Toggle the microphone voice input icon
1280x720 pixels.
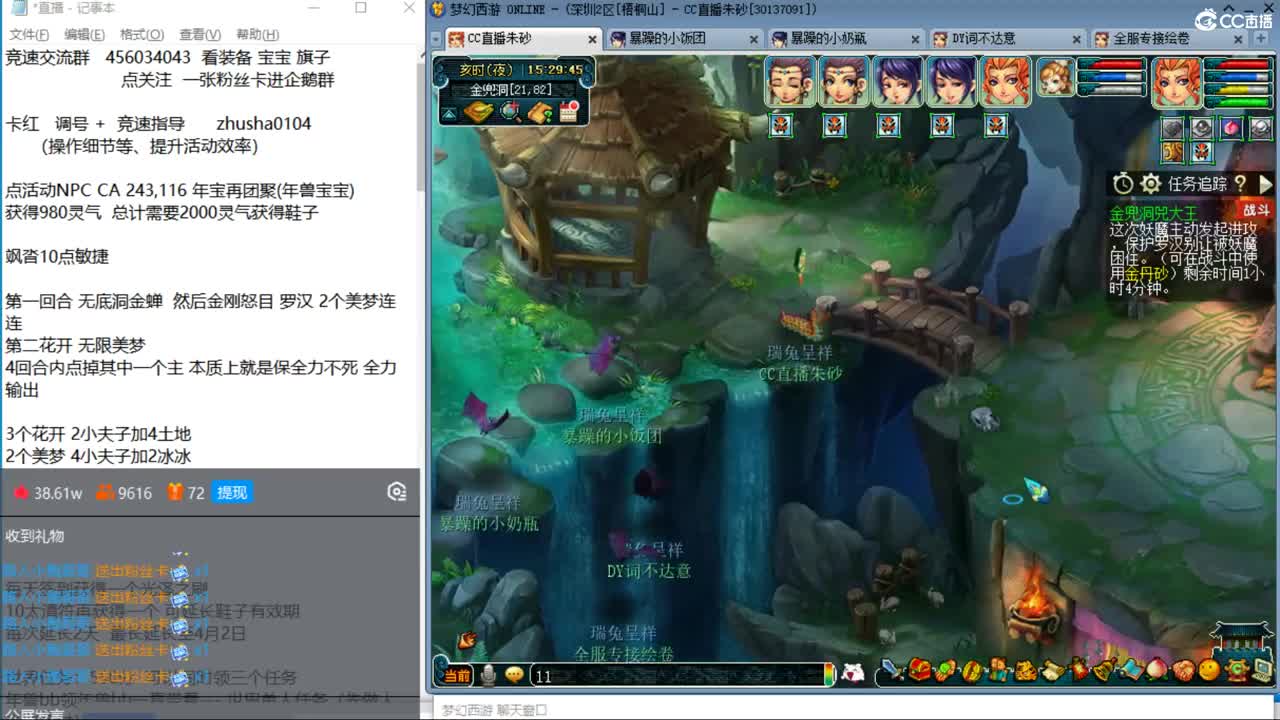coord(489,676)
